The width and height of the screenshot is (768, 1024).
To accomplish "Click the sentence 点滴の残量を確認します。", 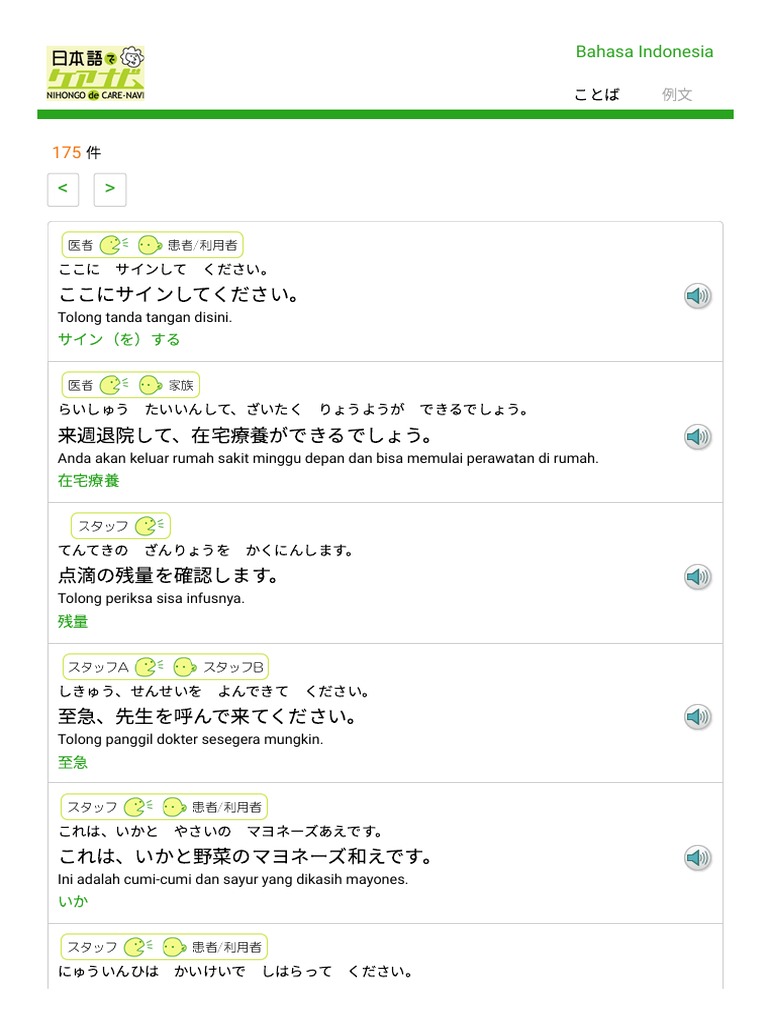I will [169, 576].
